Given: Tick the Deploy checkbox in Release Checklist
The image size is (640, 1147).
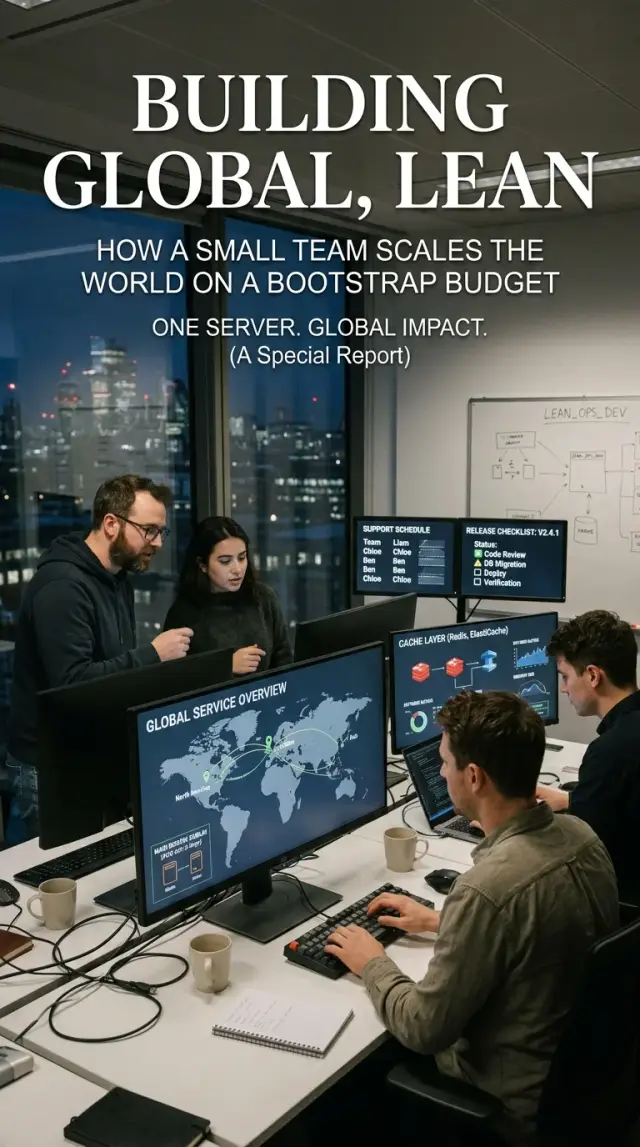Looking at the screenshot, I should point(478,573).
